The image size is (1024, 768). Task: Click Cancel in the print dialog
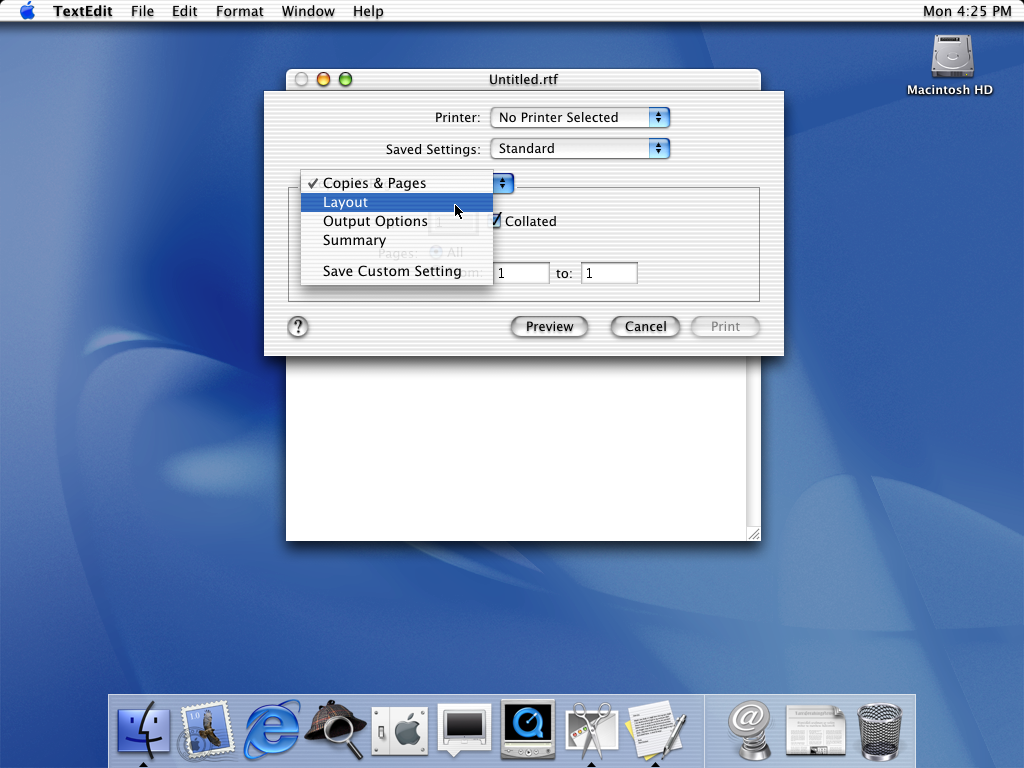pos(645,327)
